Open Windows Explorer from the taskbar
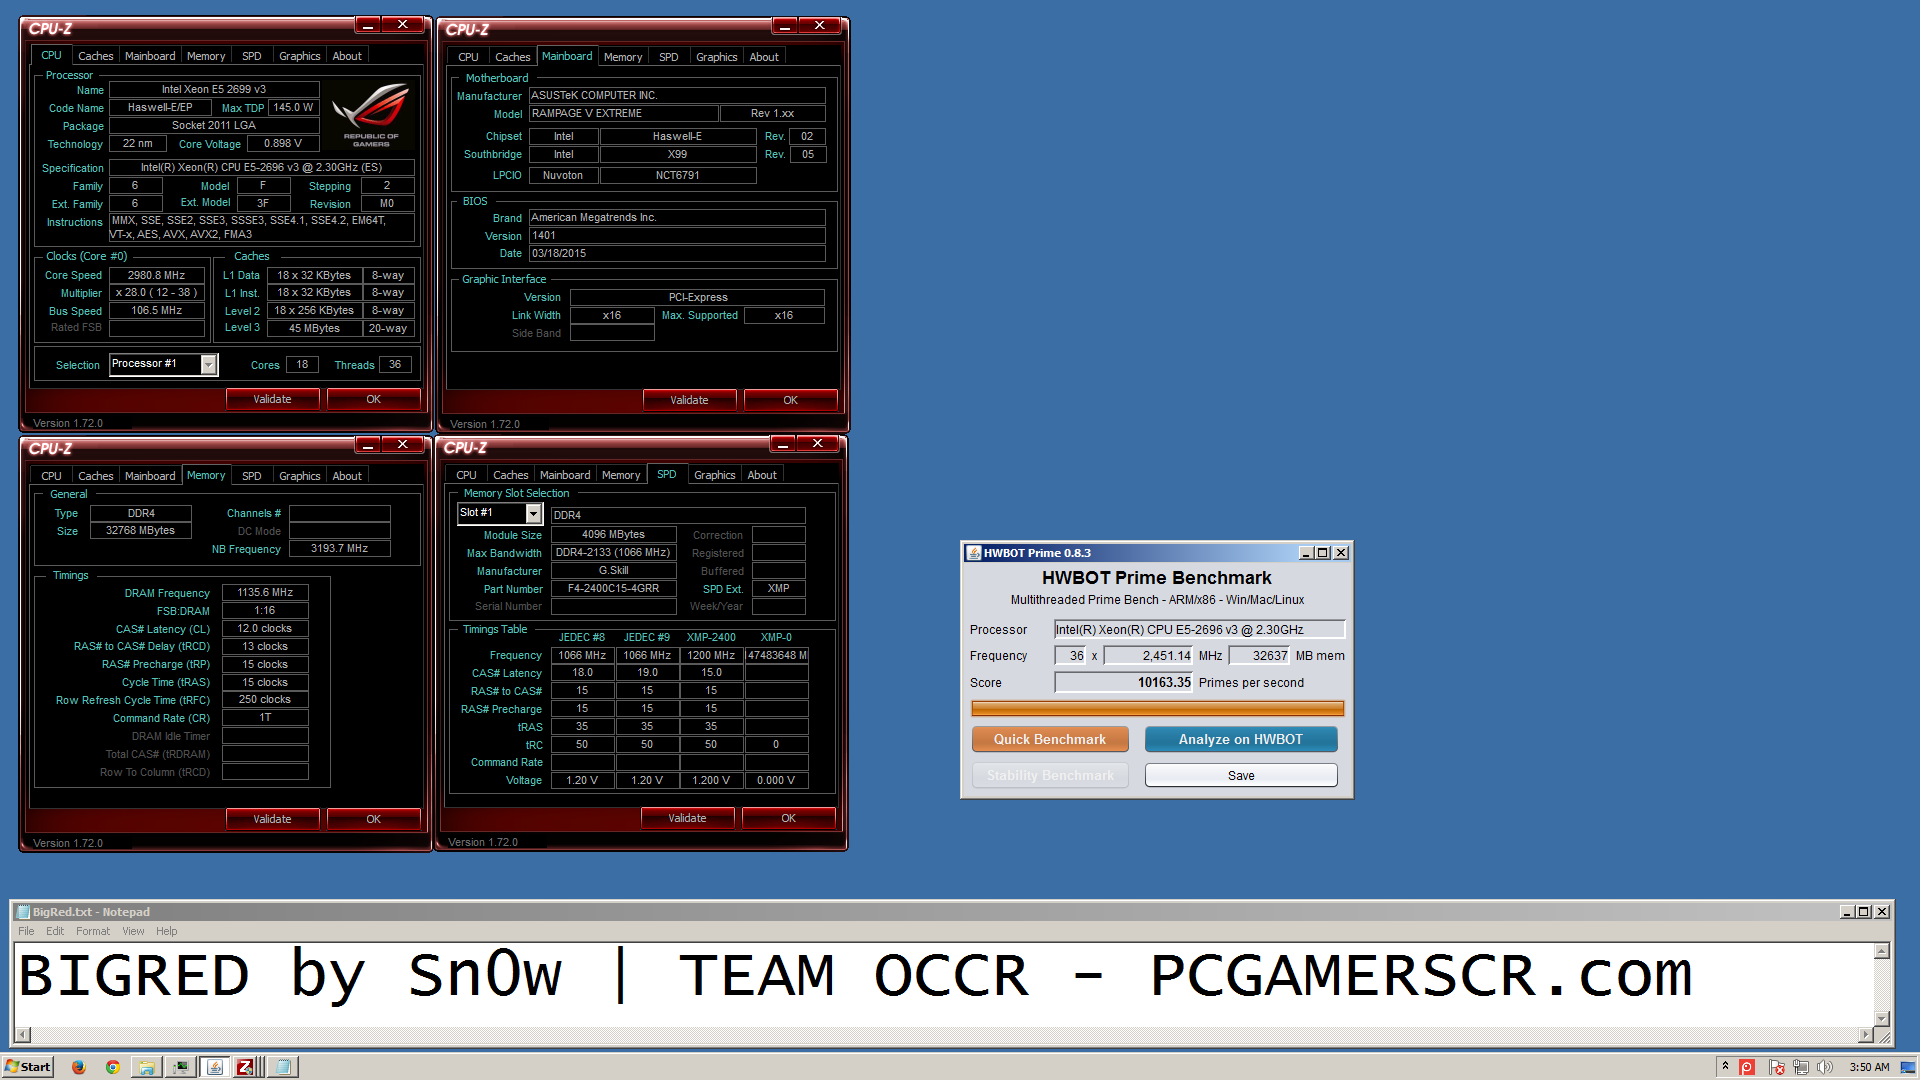Screen dimensions: 1920x1080 click(x=147, y=1067)
